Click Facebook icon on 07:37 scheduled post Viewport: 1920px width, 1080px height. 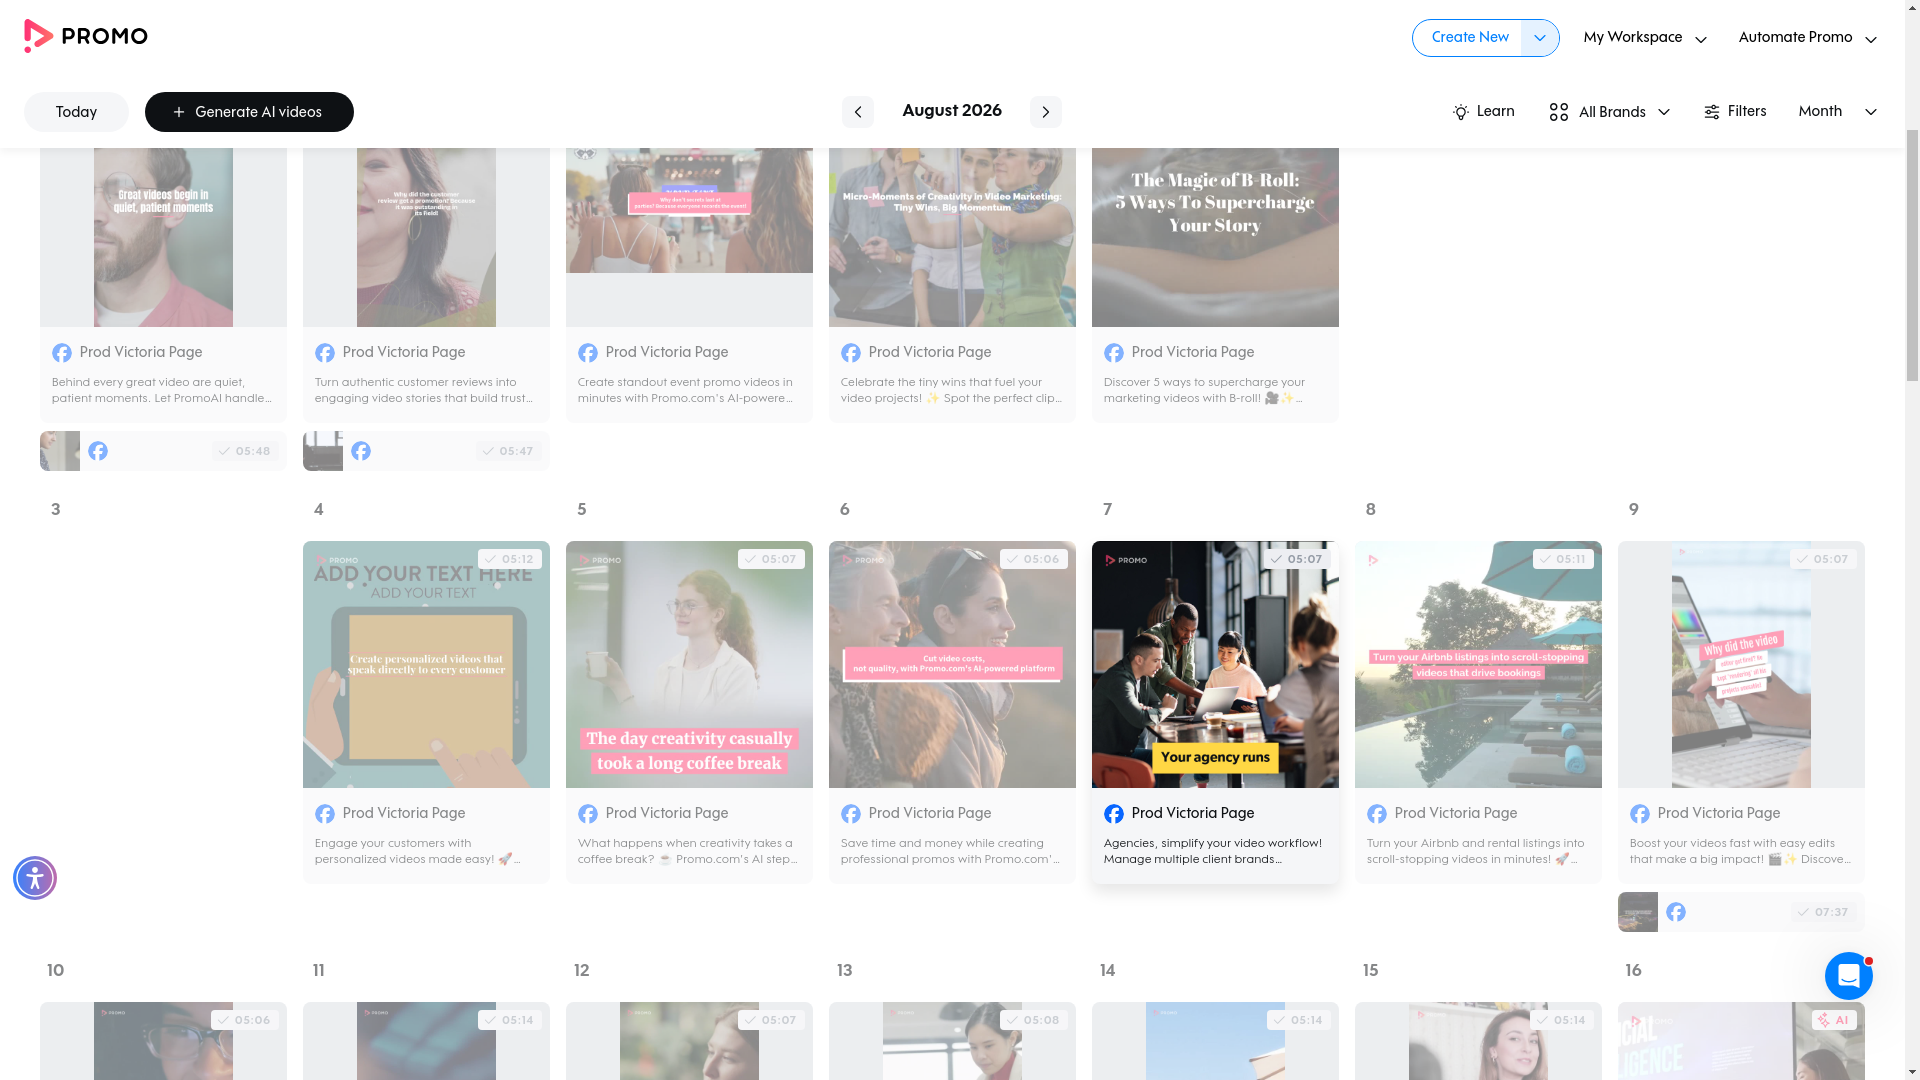pos(1676,912)
